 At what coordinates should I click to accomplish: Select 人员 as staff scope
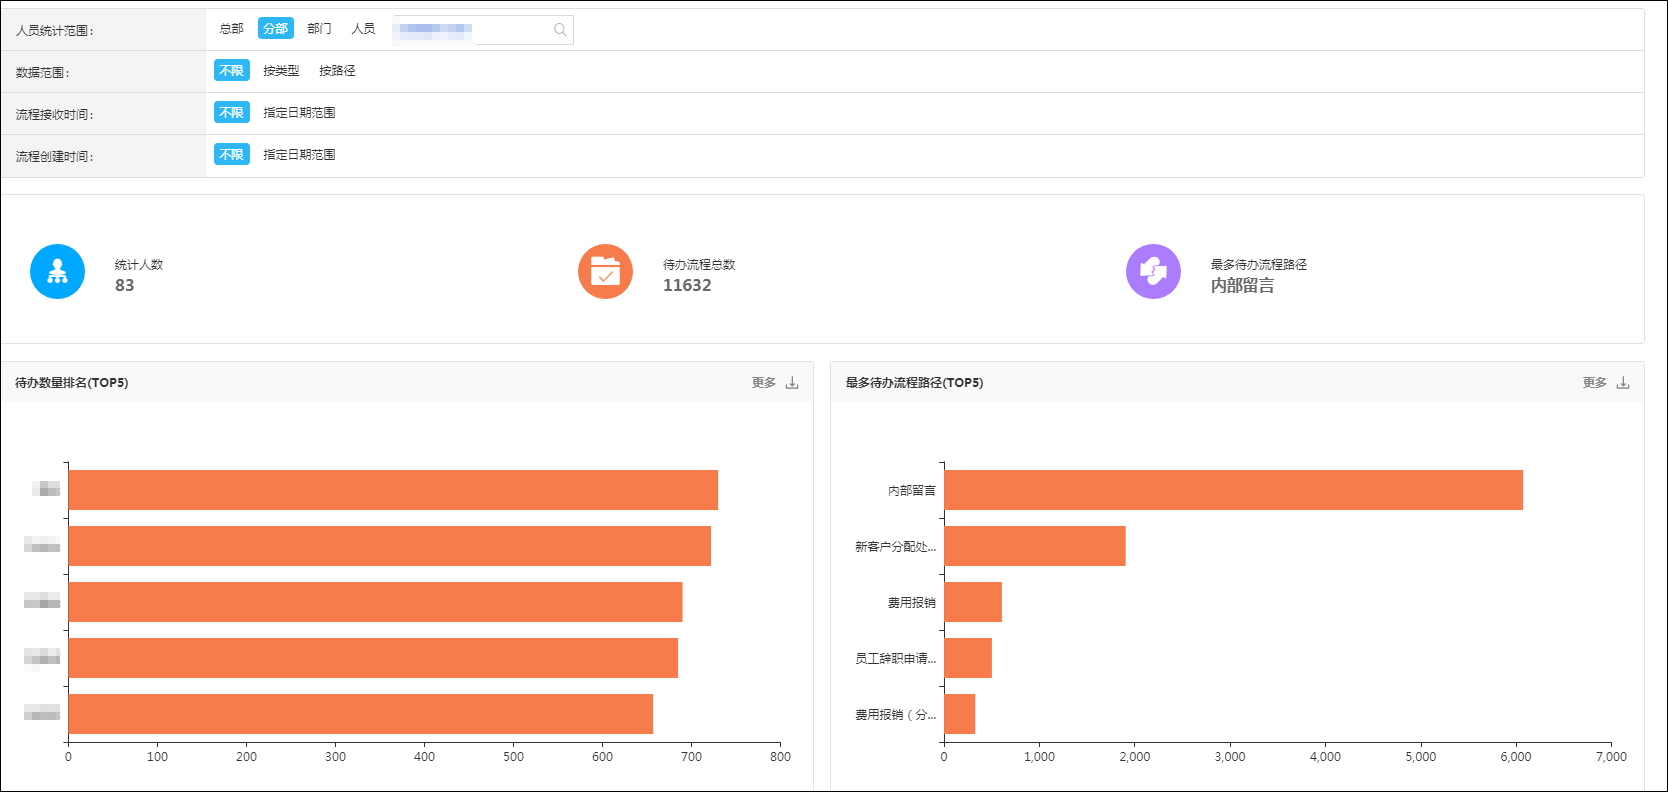[x=363, y=29]
